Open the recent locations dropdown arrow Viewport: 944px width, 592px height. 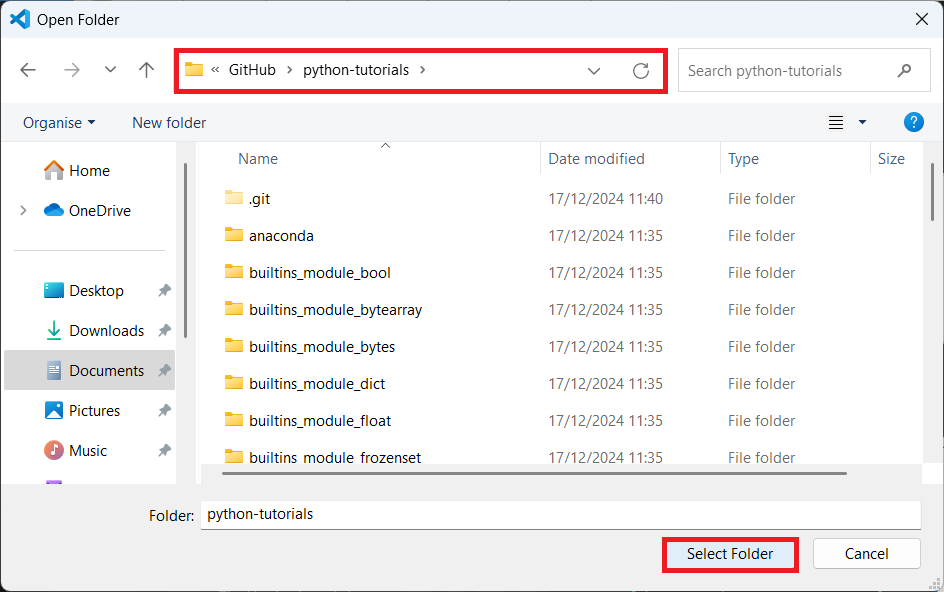(110, 70)
